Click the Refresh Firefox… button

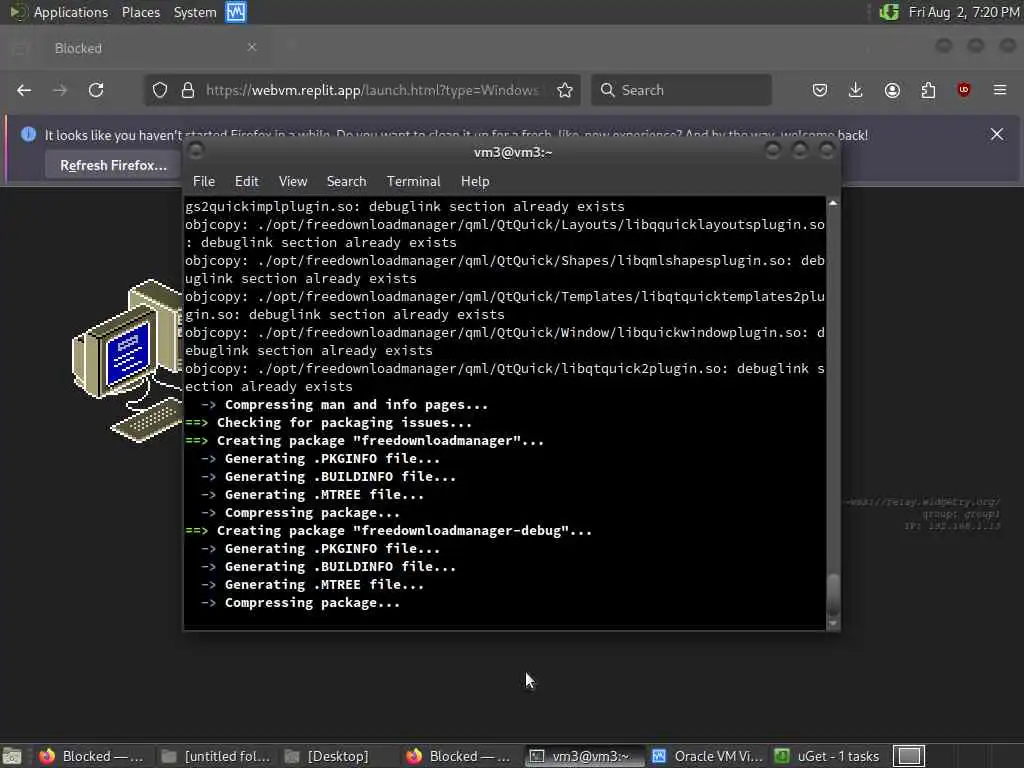tap(113, 165)
